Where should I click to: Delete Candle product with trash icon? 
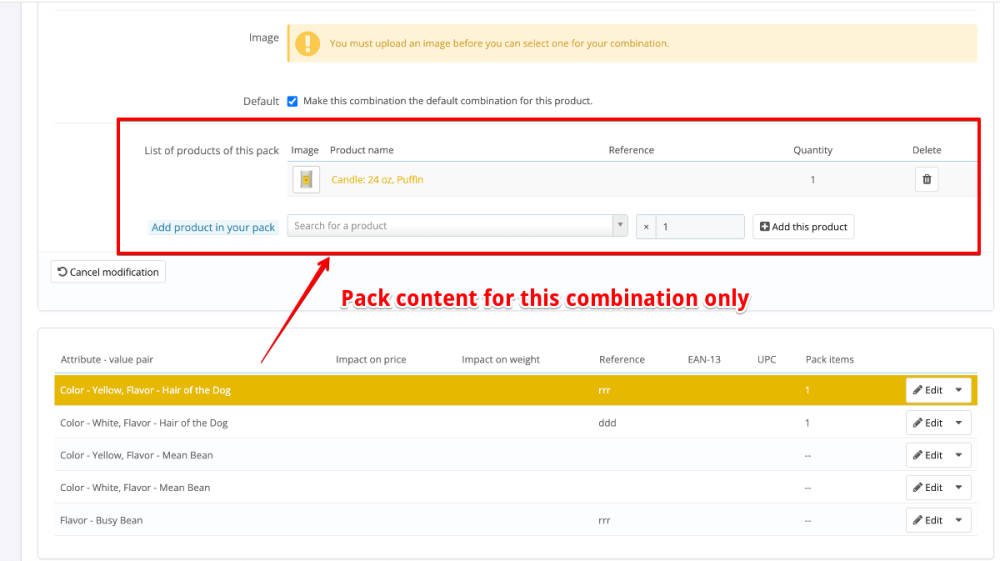(926, 180)
